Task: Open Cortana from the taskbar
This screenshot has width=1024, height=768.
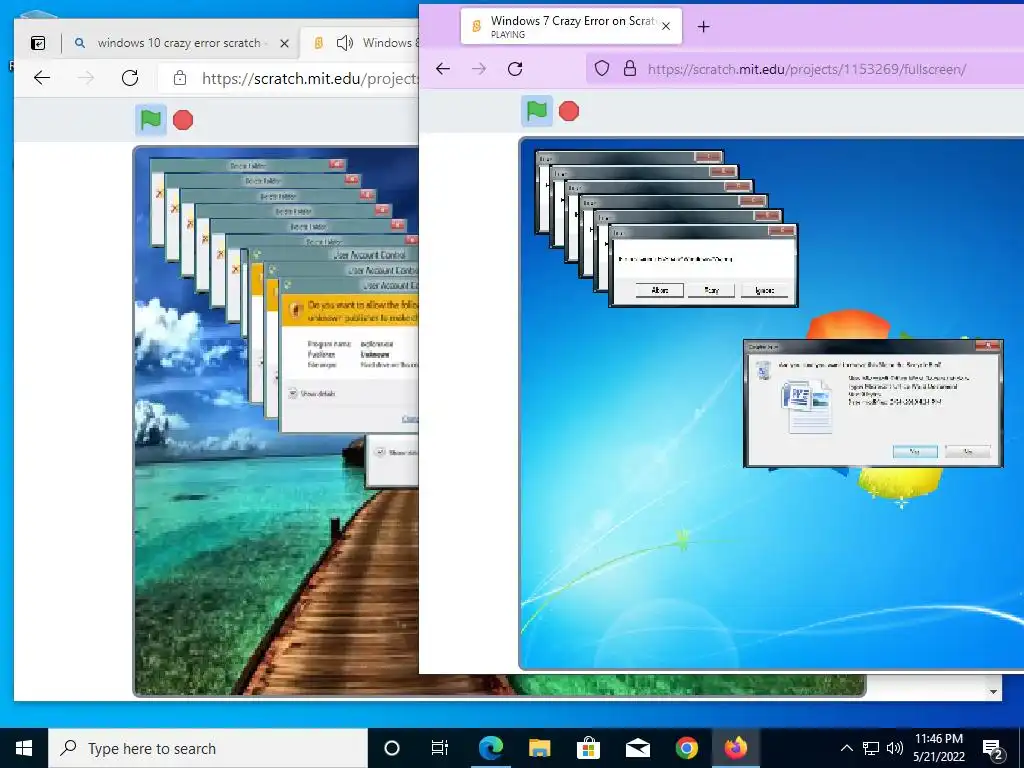Action: pyautogui.click(x=392, y=748)
